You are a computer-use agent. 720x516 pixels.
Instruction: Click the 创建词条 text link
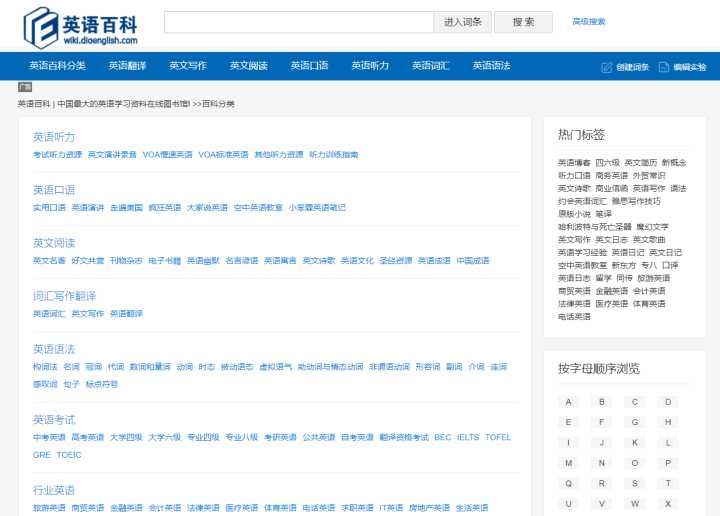click(x=632, y=67)
